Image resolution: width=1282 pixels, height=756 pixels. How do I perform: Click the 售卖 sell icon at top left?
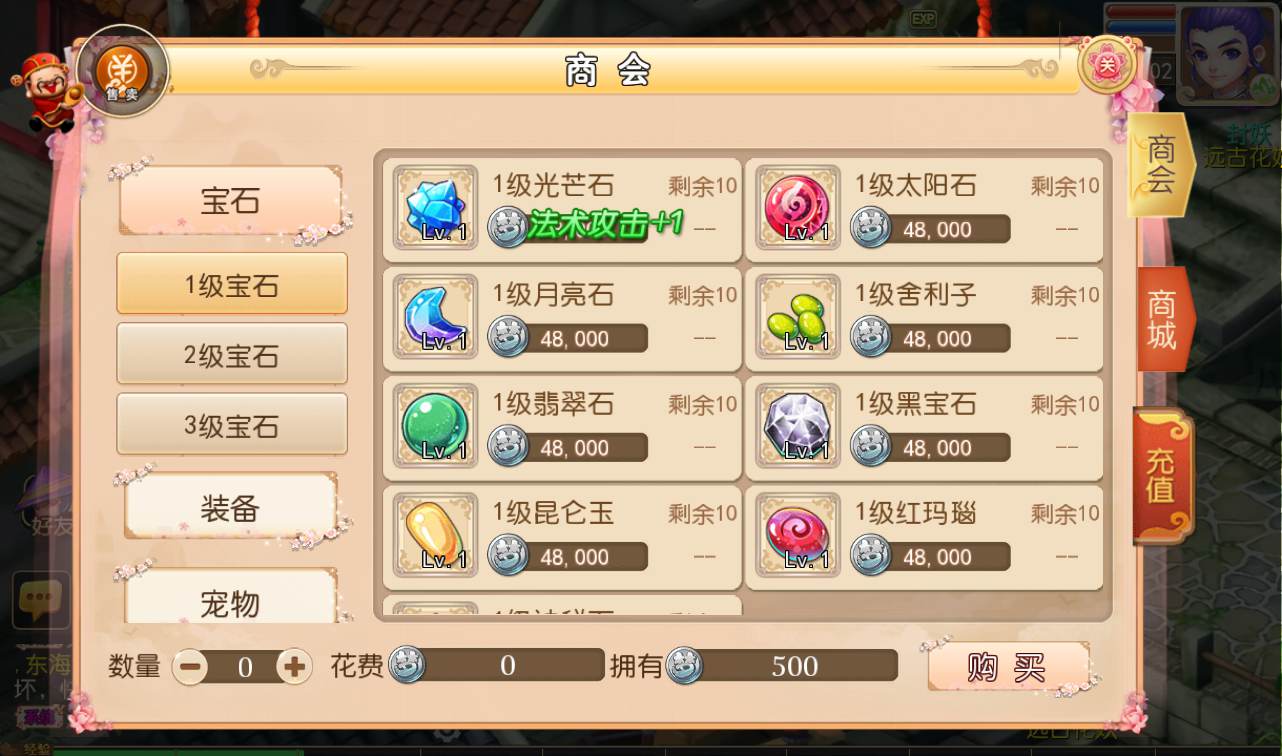(x=123, y=72)
